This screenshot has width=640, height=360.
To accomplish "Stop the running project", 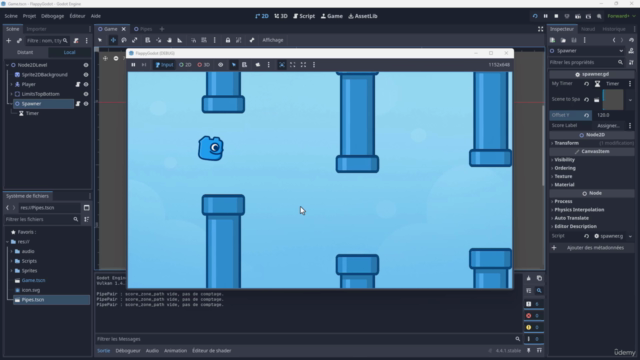I will pyautogui.click(x=556, y=16).
